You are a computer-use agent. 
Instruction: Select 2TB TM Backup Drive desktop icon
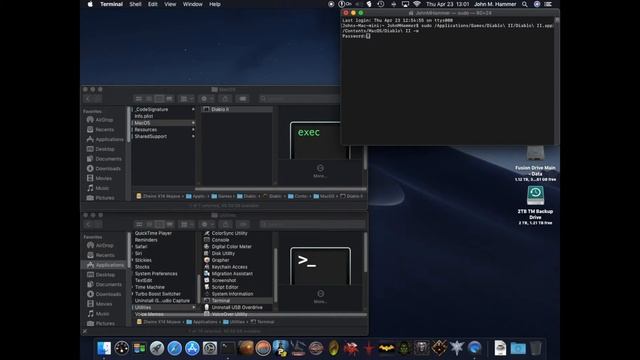[535, 205]
